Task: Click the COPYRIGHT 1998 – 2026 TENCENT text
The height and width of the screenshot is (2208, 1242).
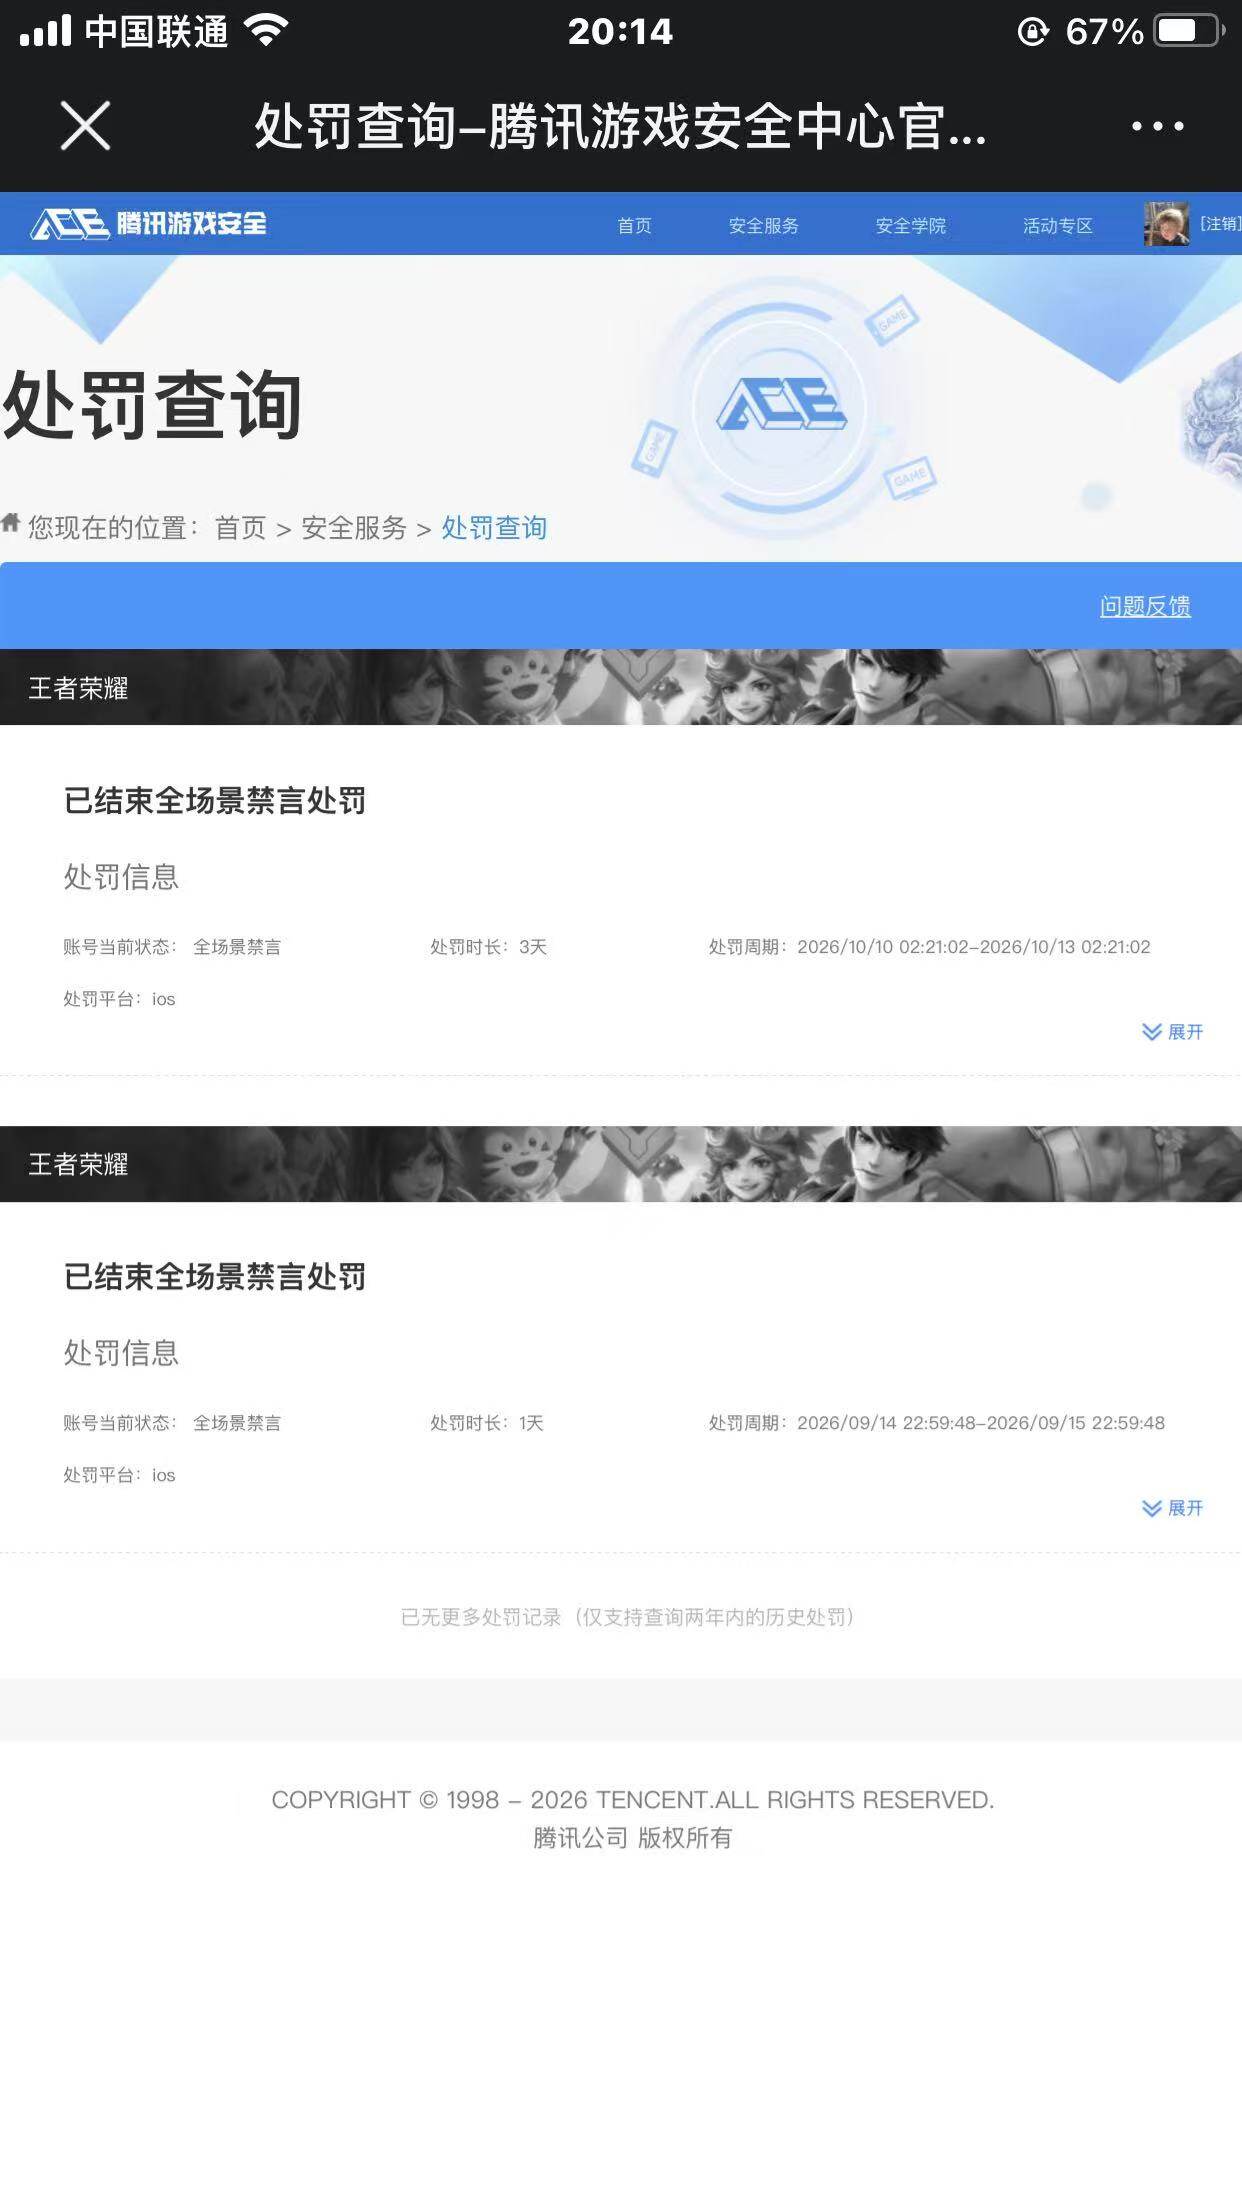Action: pos(632,1800)
